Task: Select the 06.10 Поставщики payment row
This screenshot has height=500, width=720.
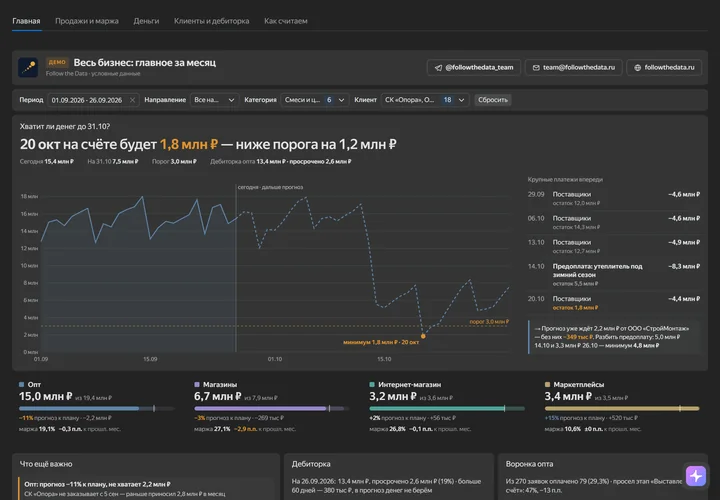Action: (x=613, y=222)
